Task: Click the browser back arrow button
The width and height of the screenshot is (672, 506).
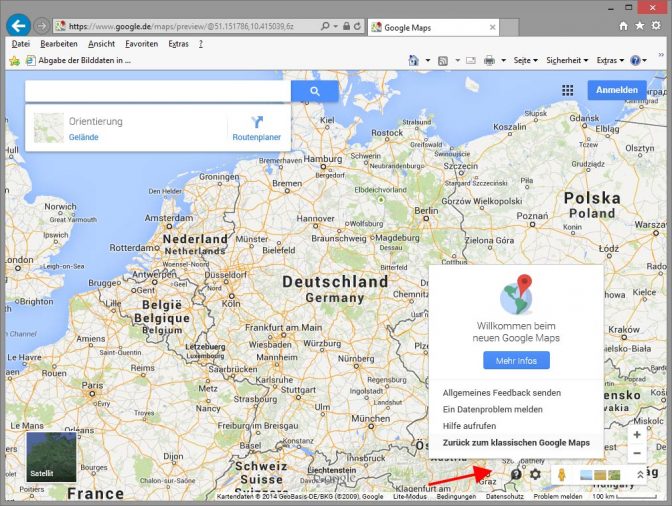Action: click(18, 26)
